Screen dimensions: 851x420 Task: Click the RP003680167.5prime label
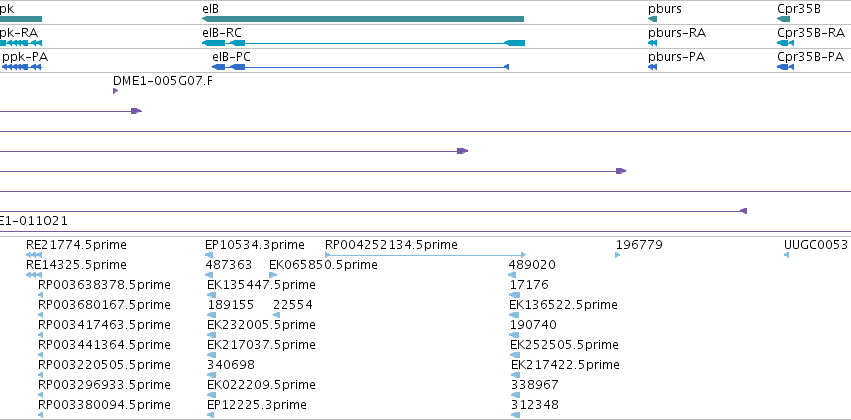[x=104, y=305]
